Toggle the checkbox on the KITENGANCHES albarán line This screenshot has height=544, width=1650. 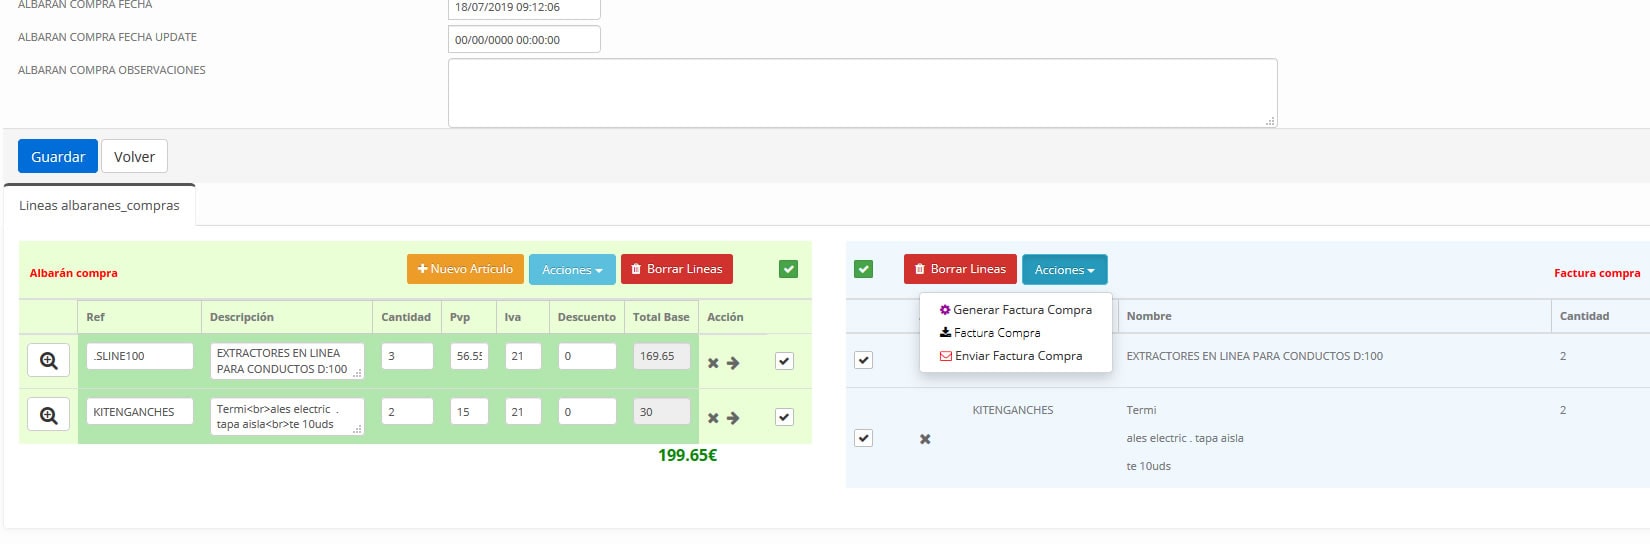tap(784, 417)
